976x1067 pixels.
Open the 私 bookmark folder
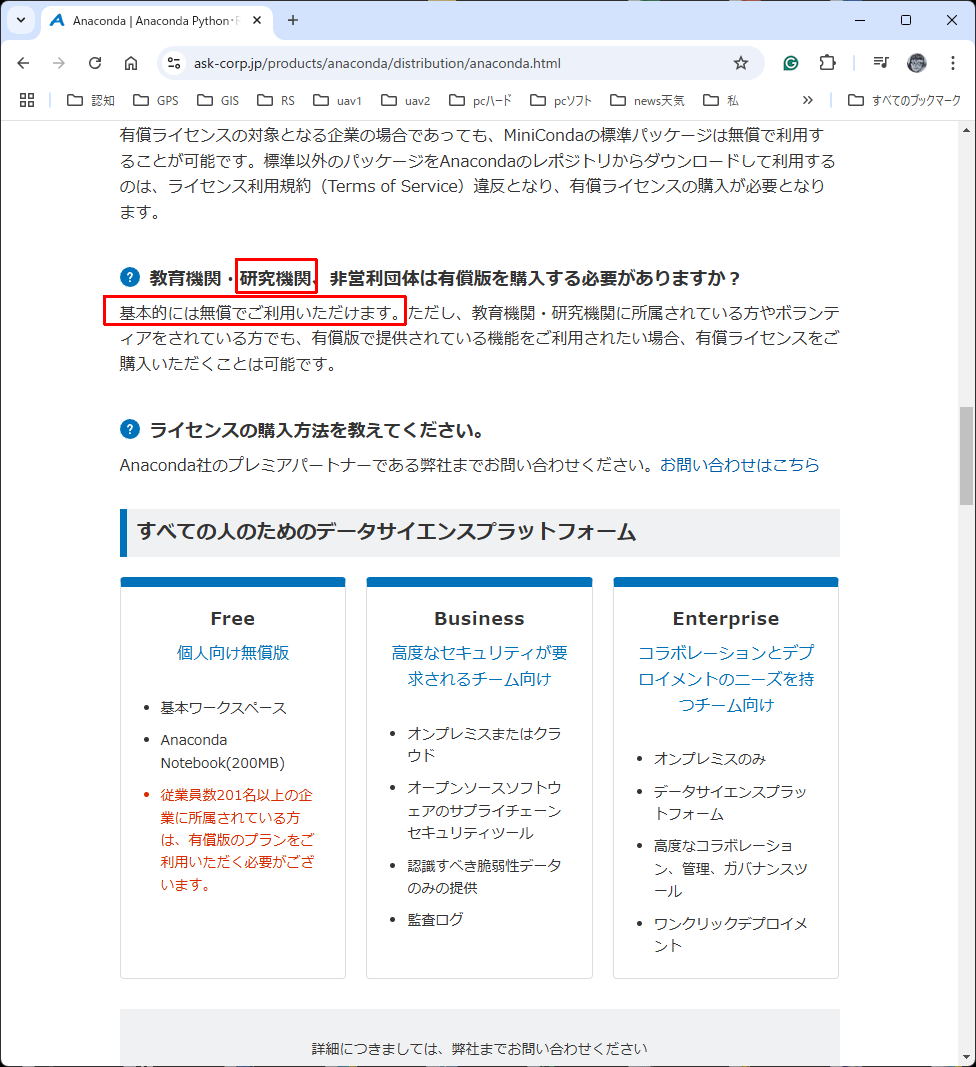point(721,101)
